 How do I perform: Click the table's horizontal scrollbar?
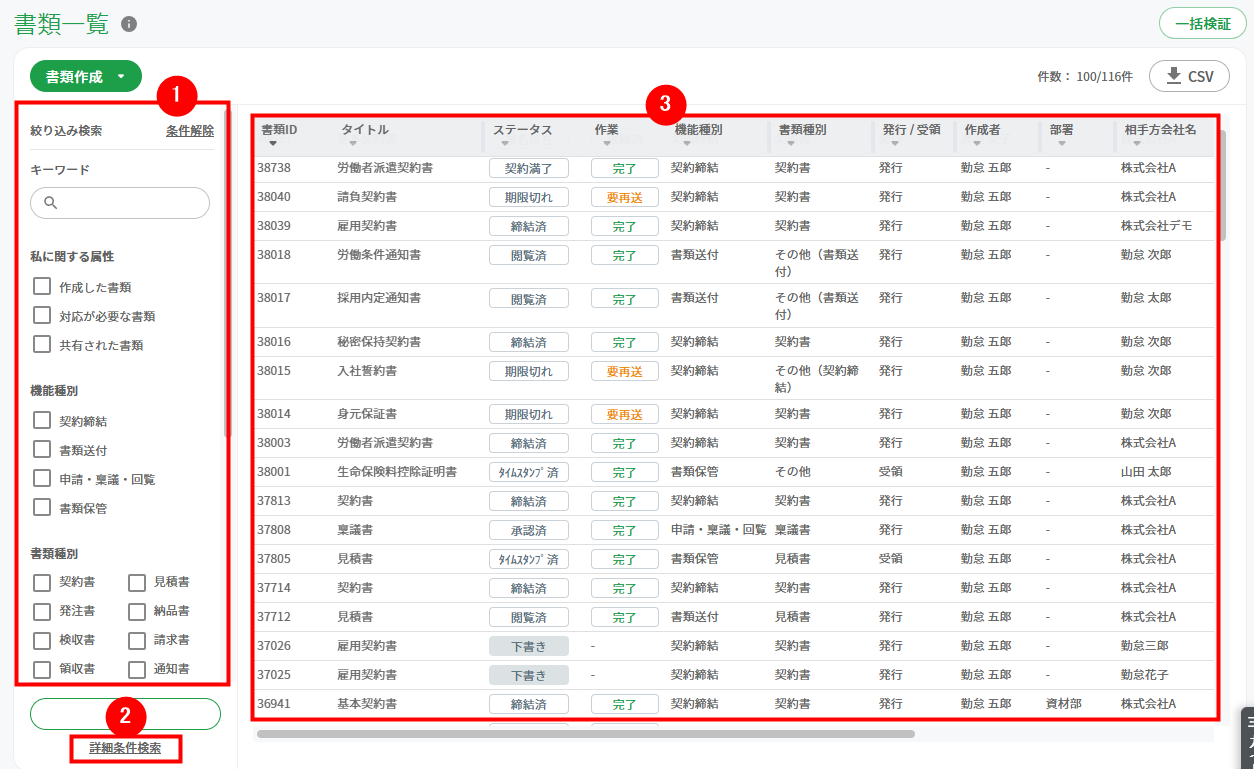point(586,734)
